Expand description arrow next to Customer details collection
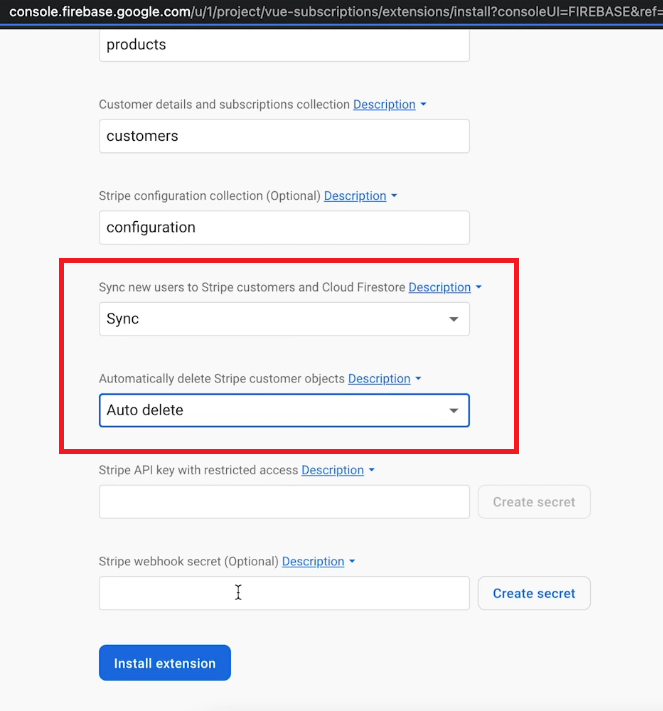 [x=423, y=104]
